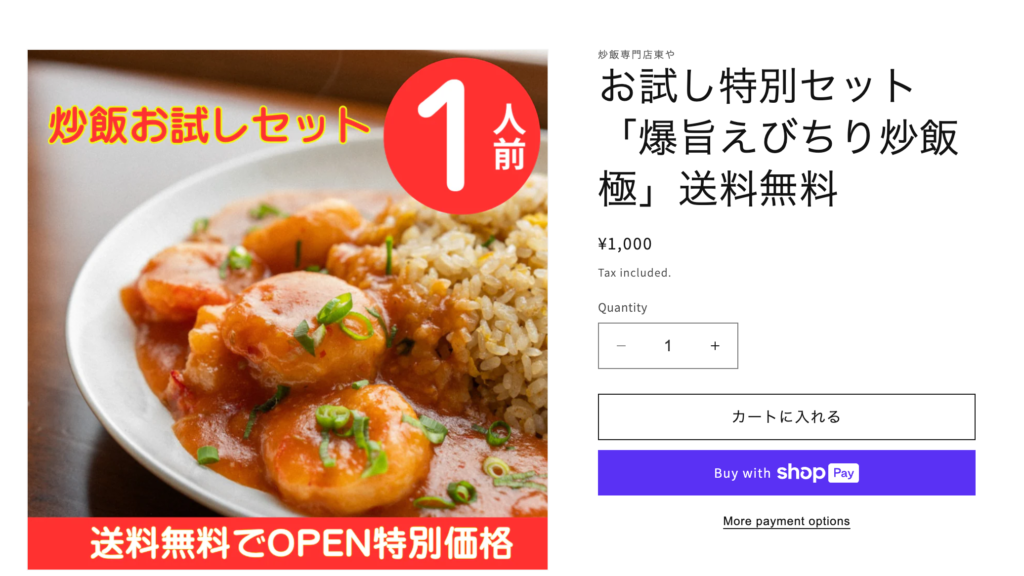The image size is (1024, 576).
Task: Click the quantity field showing 1
Action: point(667,345)
